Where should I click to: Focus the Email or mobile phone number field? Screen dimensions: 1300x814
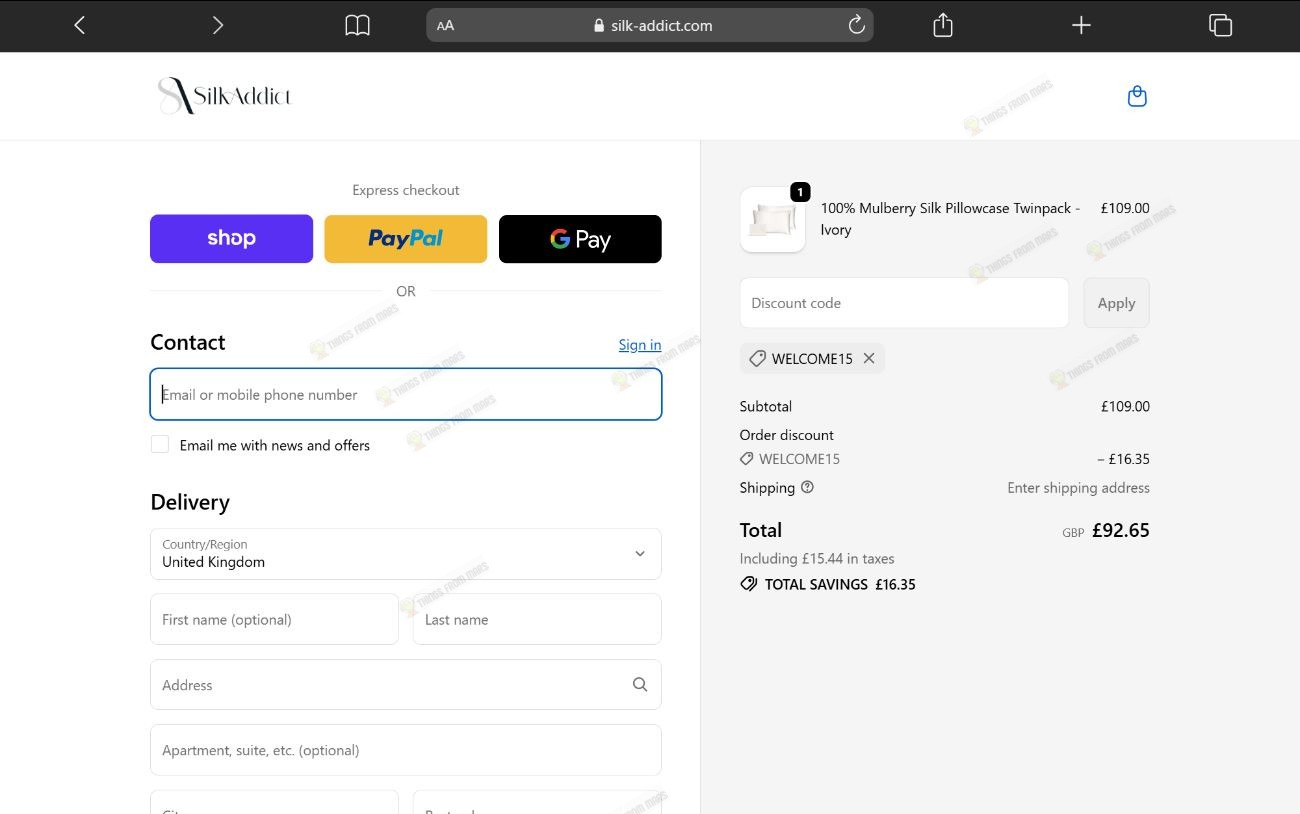(406, 394)
